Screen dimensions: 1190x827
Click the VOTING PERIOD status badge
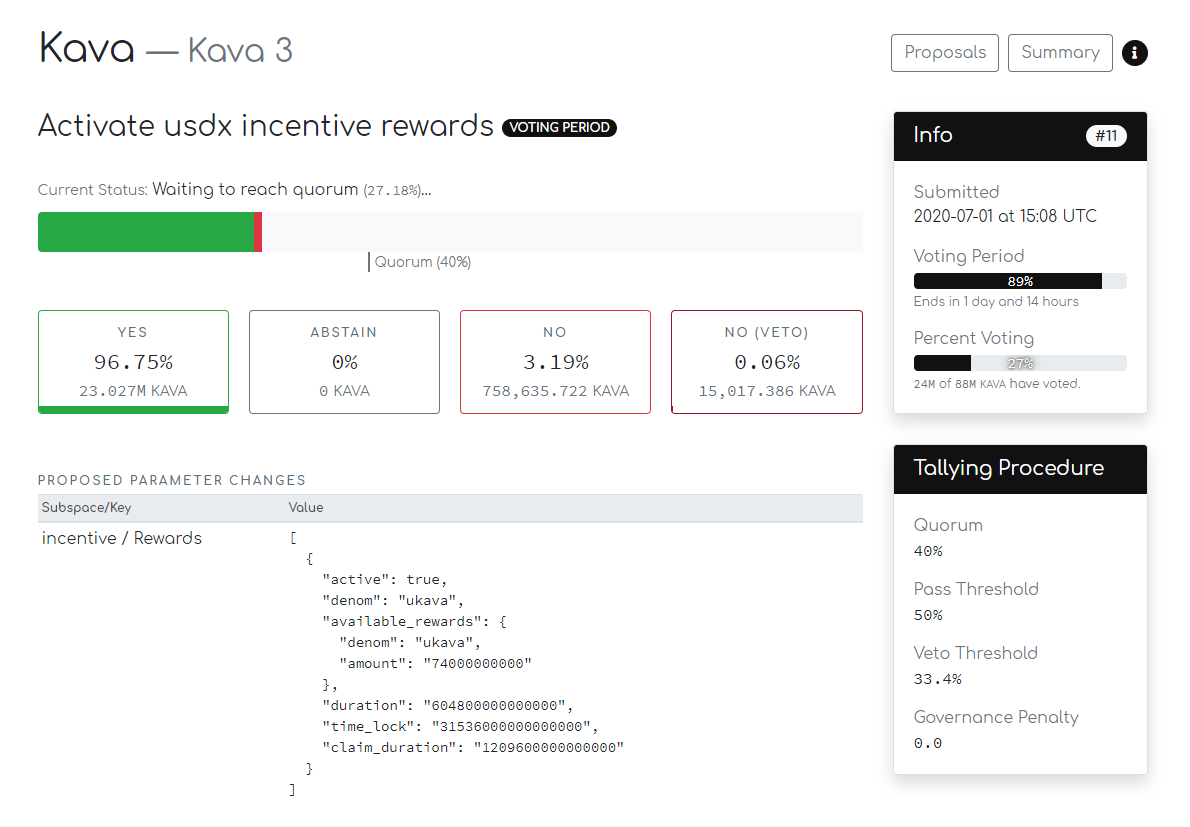(x=559, y=127)
